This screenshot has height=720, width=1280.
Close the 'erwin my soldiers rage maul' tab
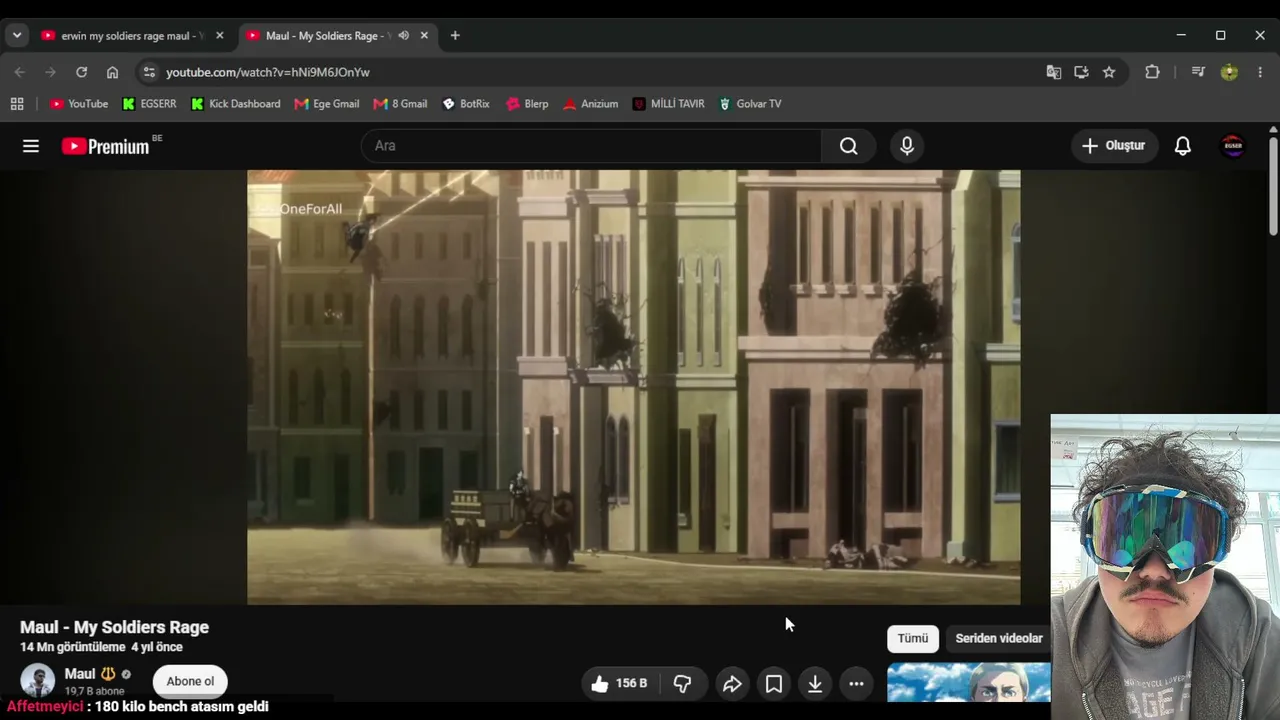point(220,36)
